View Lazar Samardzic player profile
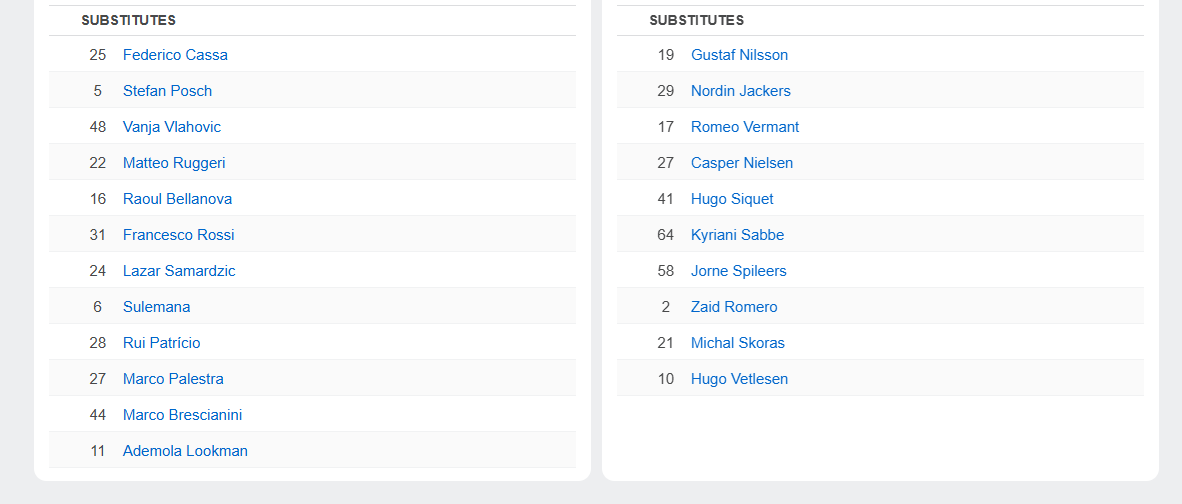 (179, 271)
